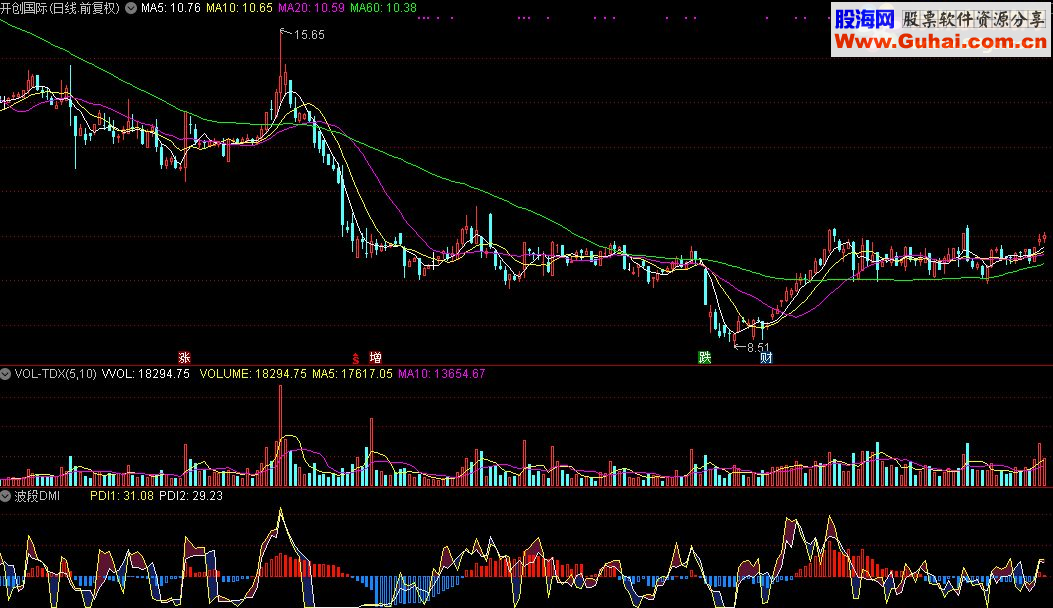Click the red 涨 event marker
The height and width of the screenshot is (608, 1053).
[184, 357]
